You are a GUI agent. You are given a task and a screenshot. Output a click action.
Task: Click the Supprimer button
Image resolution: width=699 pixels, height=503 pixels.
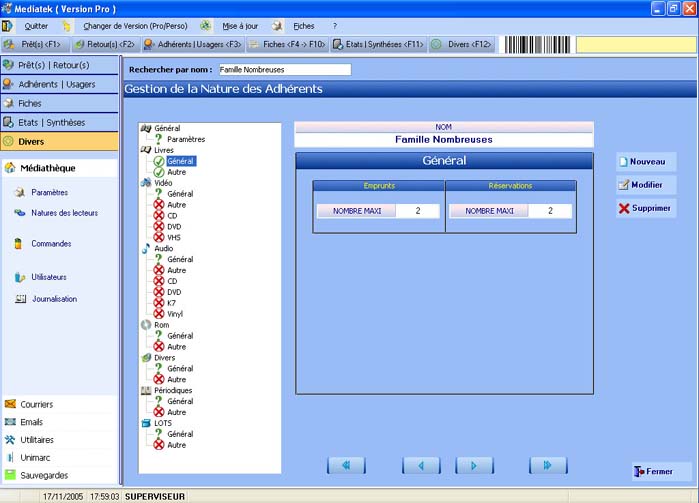(646, 208)
